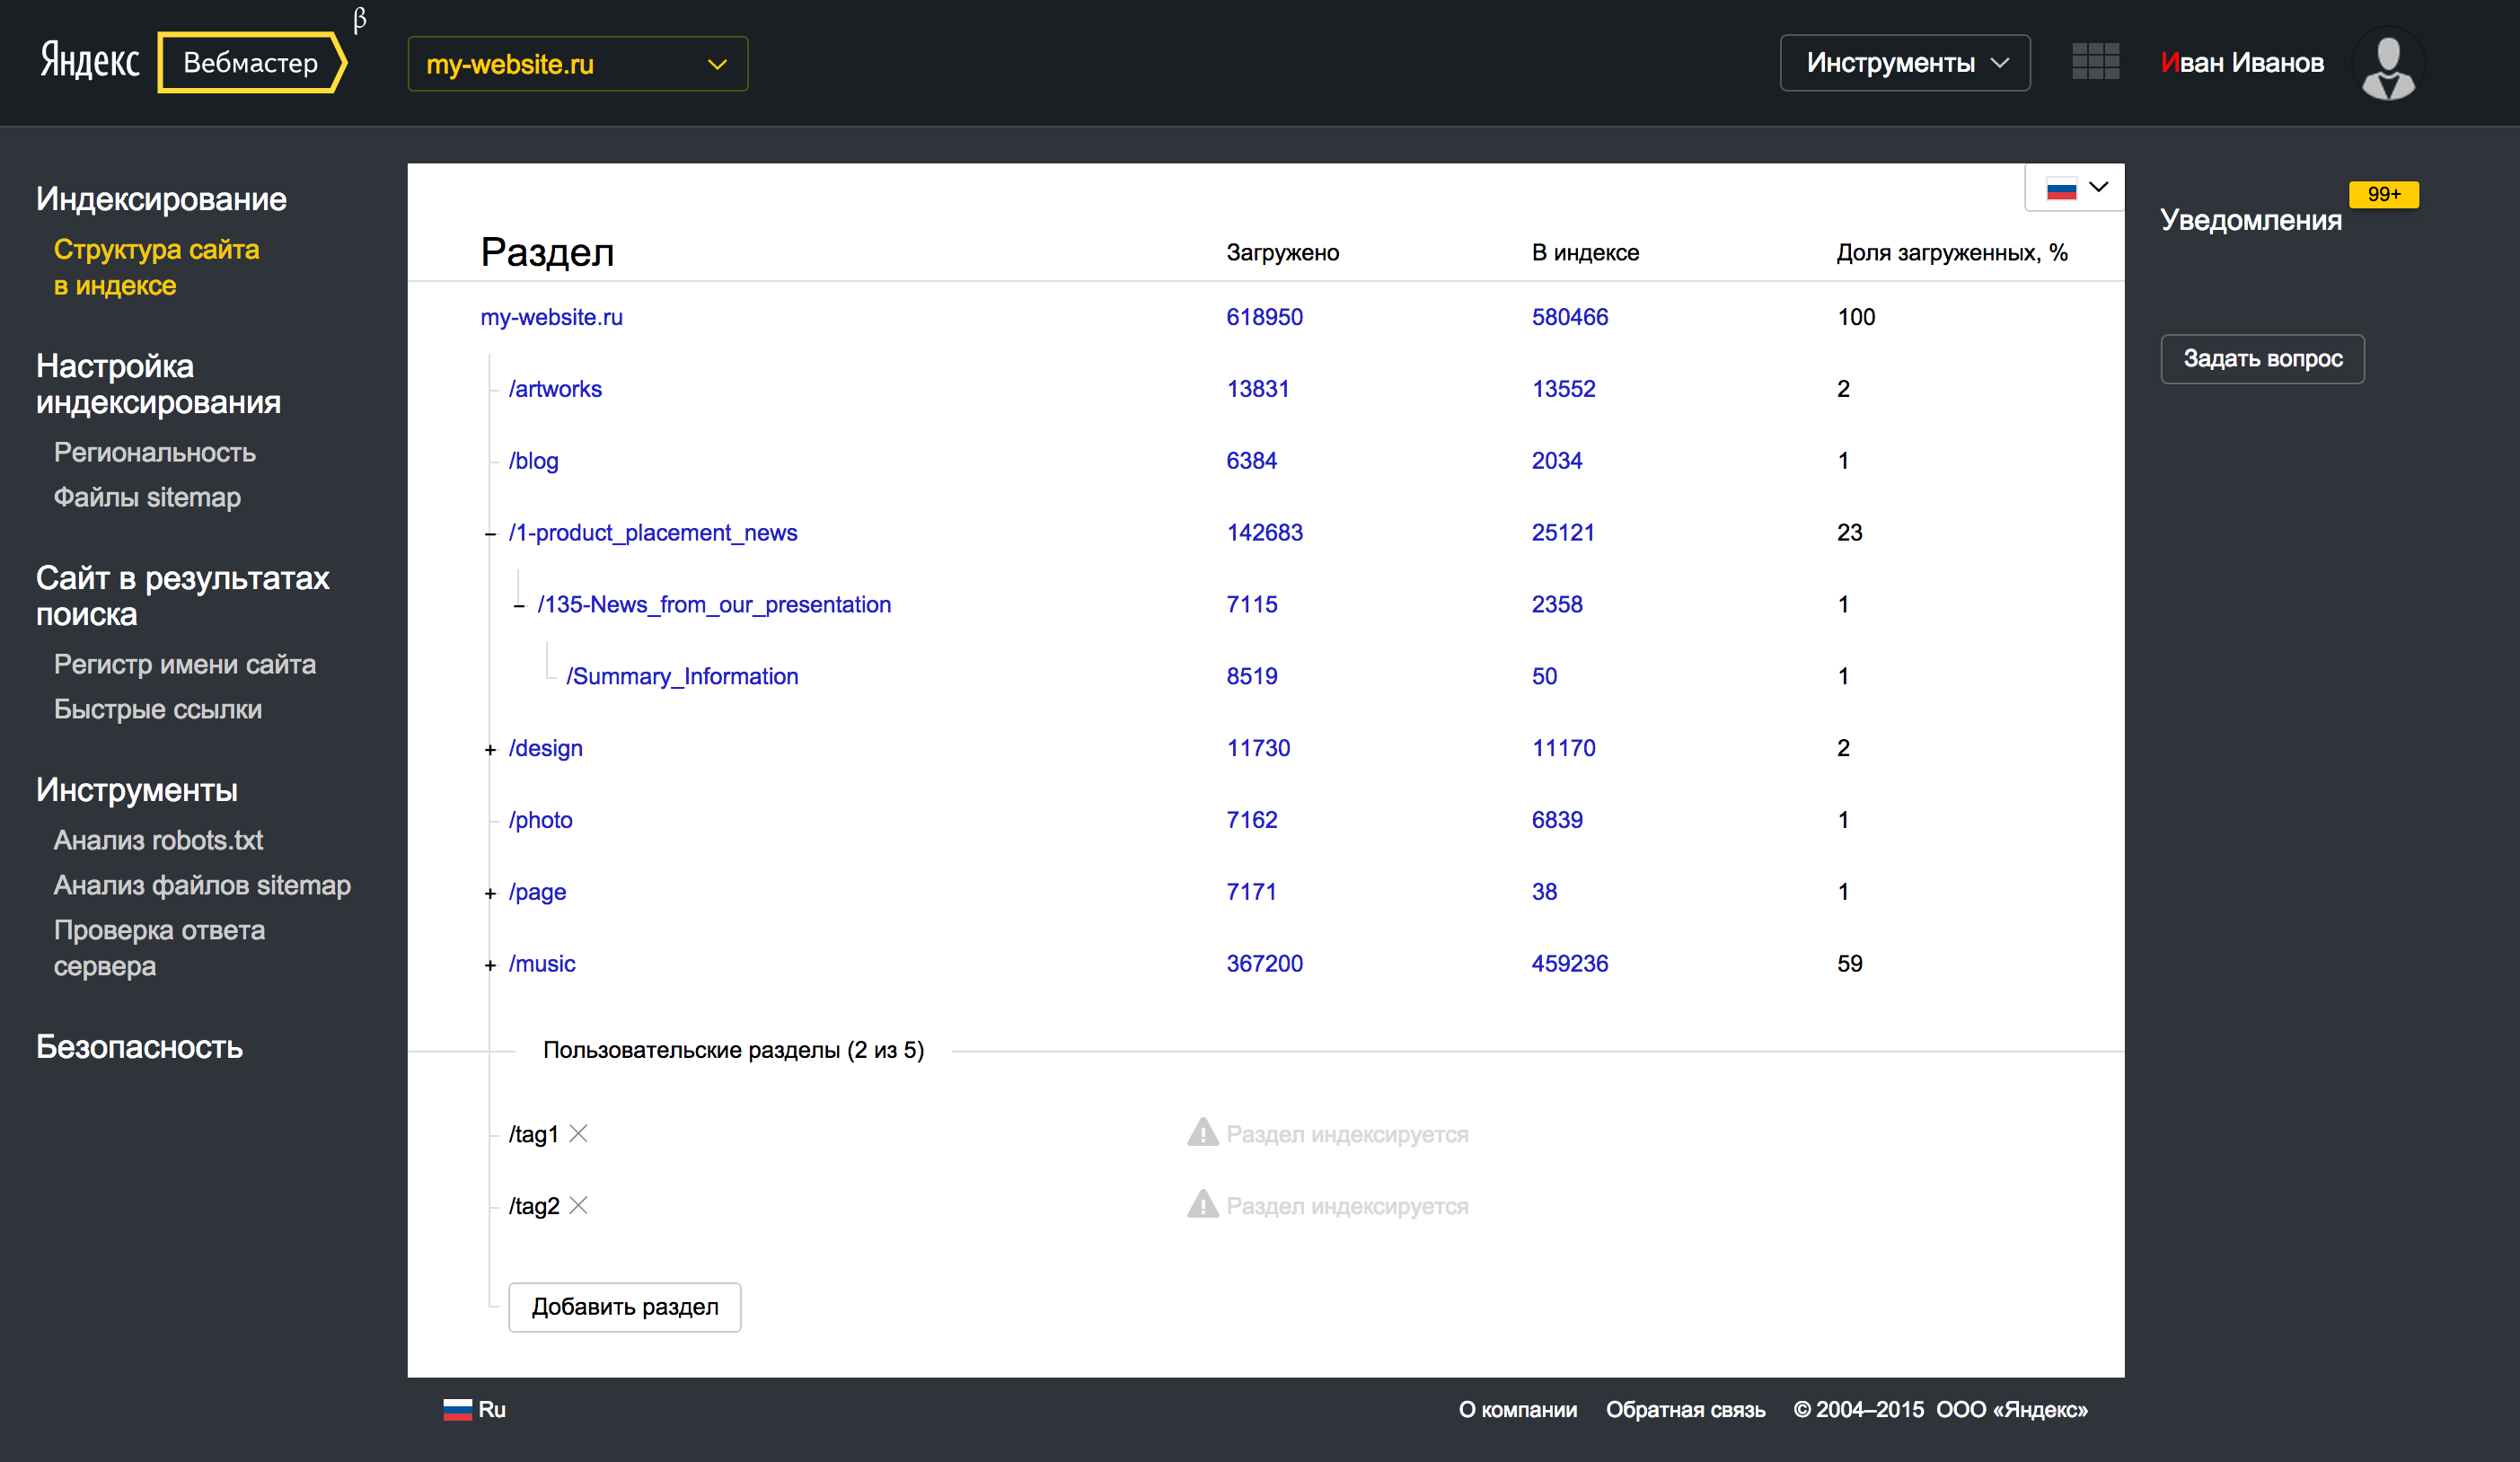Screen dimensions: 2520x1462
Task: Click the Доля загруженных, % column header
Action: click(1952, 253)
